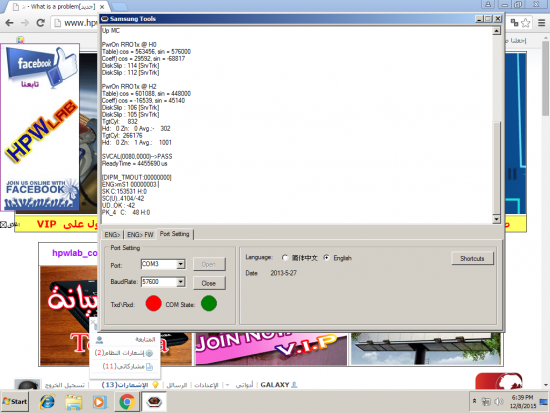Click the terminal log scroll up arrow
This screenshot has height=413, width=550.
(x=496, y=31)
